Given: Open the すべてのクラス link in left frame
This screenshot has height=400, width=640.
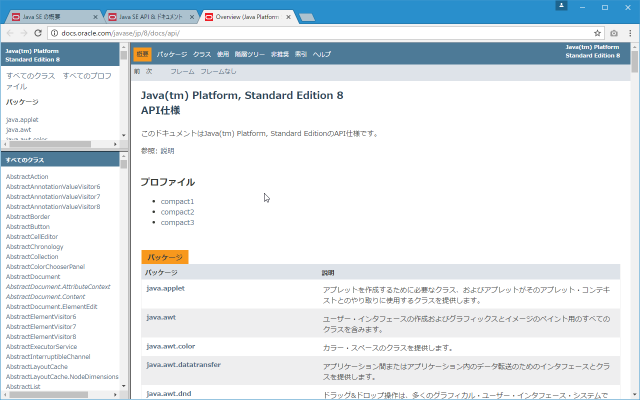Looking at the screenshot, I should 31,76.
